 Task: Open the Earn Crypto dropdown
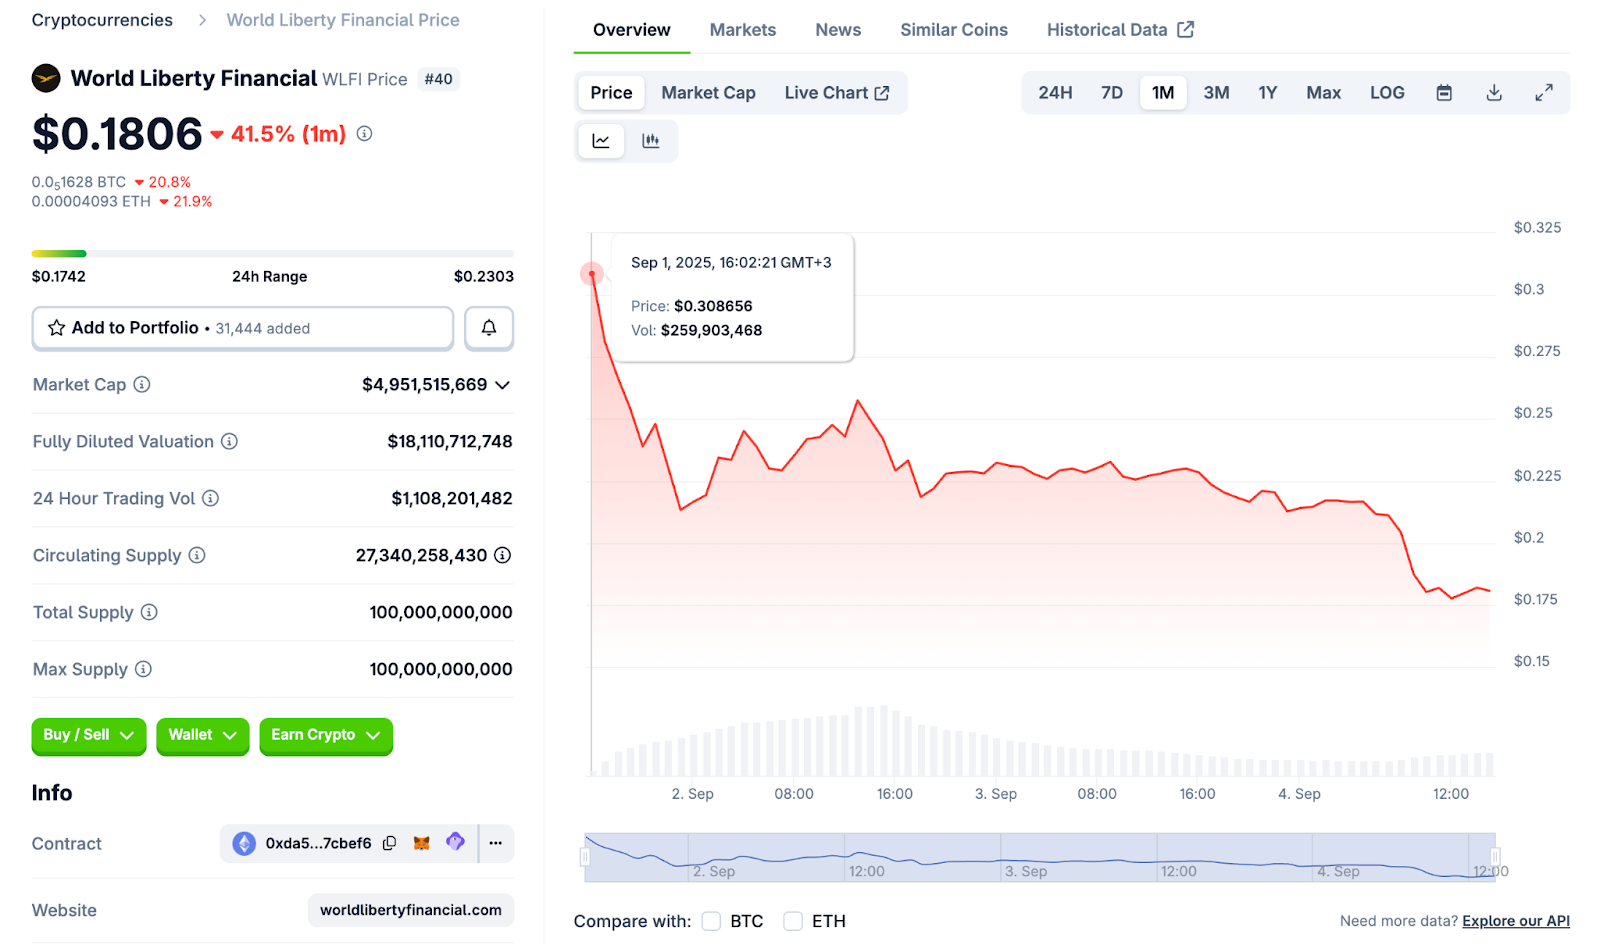pos(326,735)
